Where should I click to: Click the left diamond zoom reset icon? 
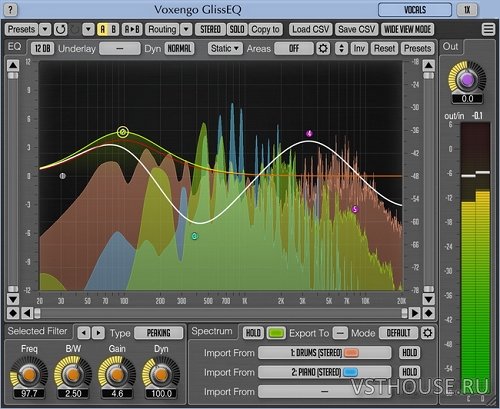click(13, 313)
